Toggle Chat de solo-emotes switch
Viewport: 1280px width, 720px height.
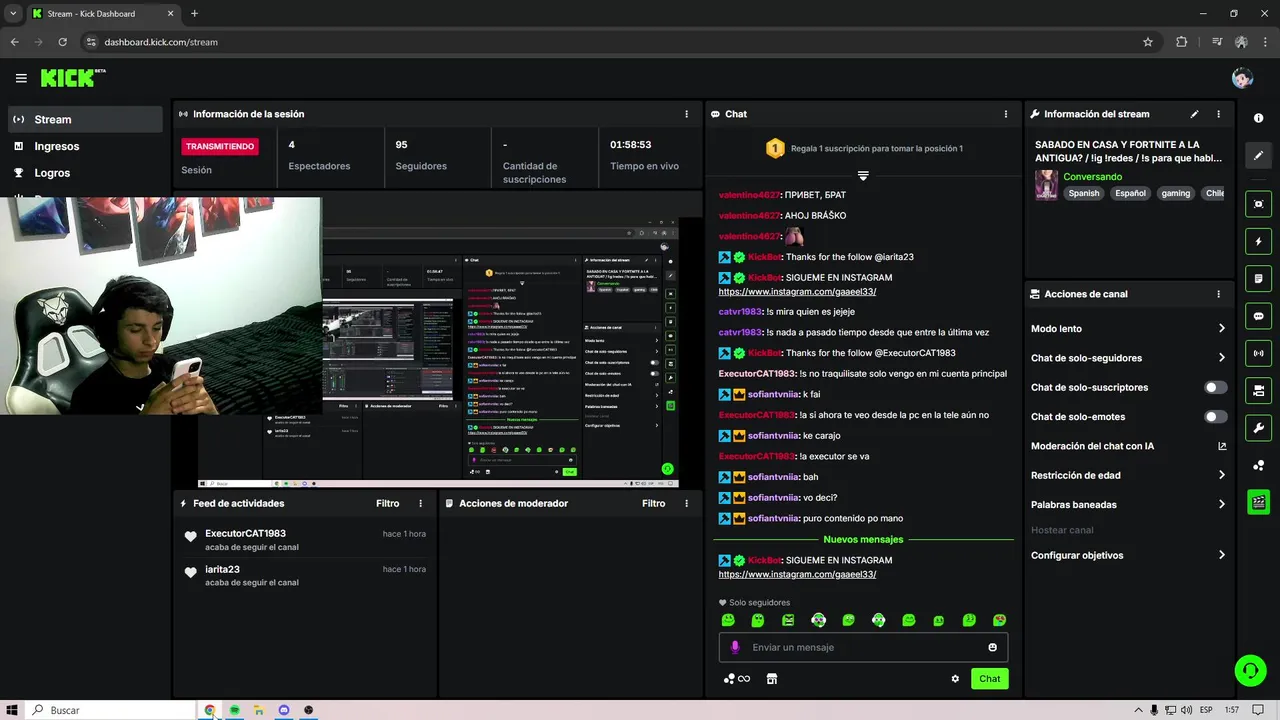pos(1215,417)
